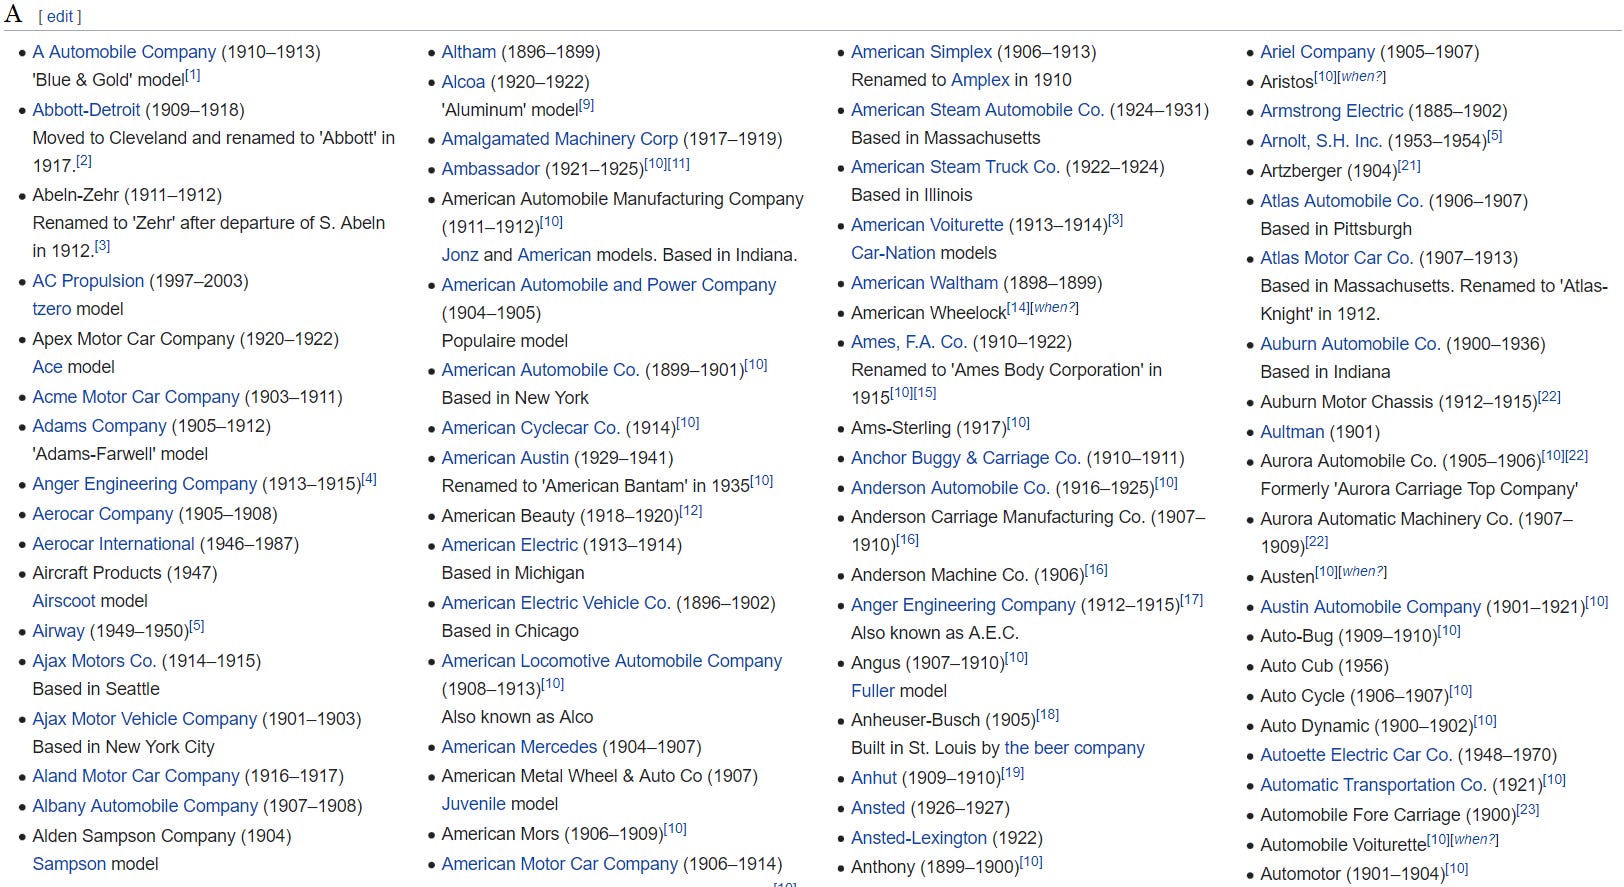
Task: Open the Adams Company link
Action: [x=99, y=426]
